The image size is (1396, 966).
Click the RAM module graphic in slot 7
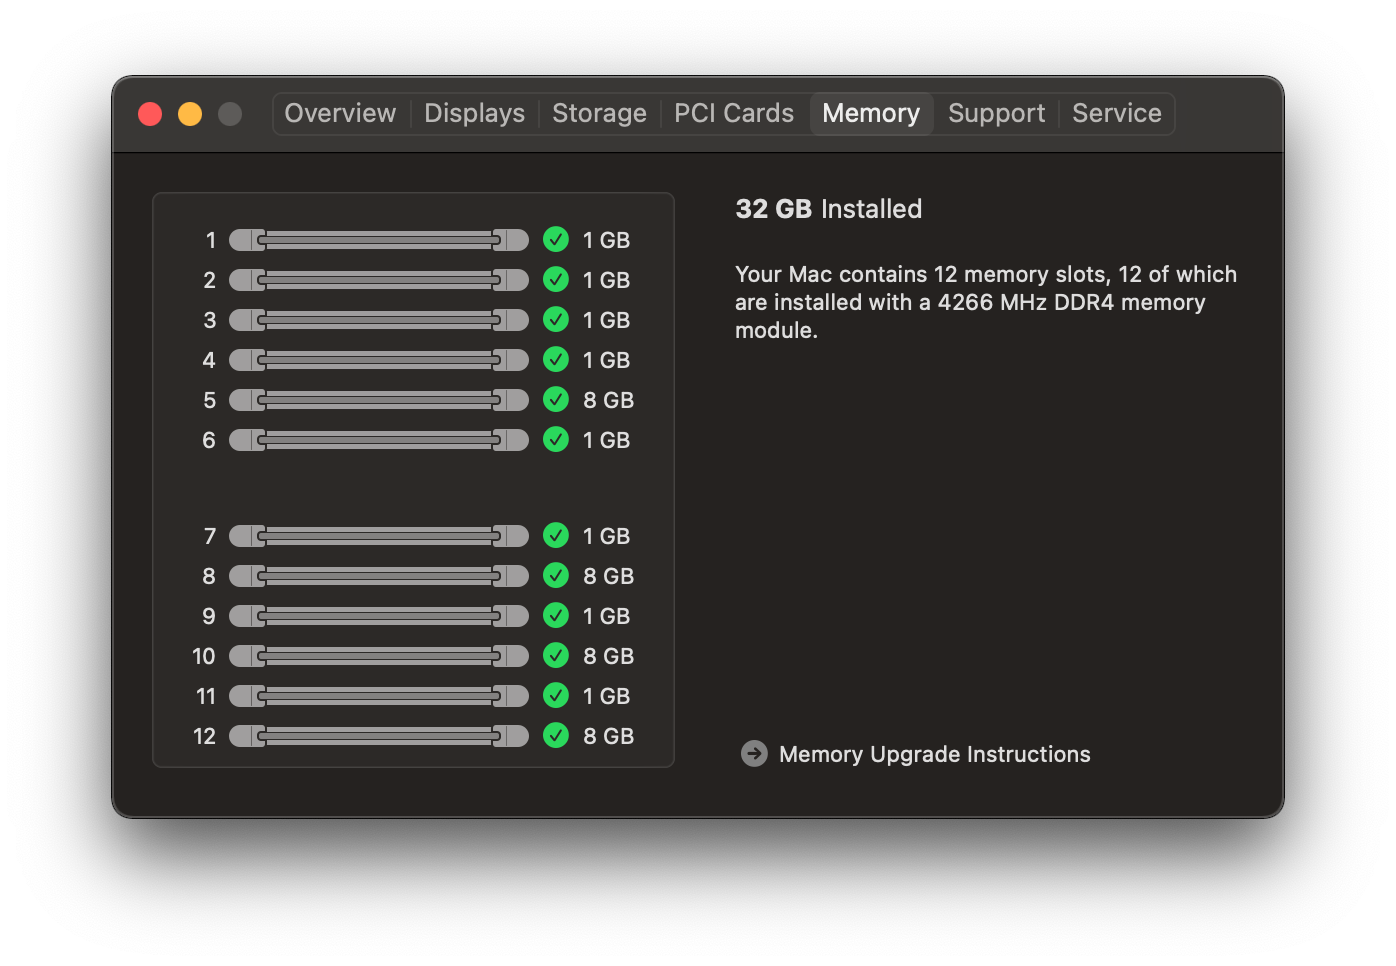click(x=378, y=536)
